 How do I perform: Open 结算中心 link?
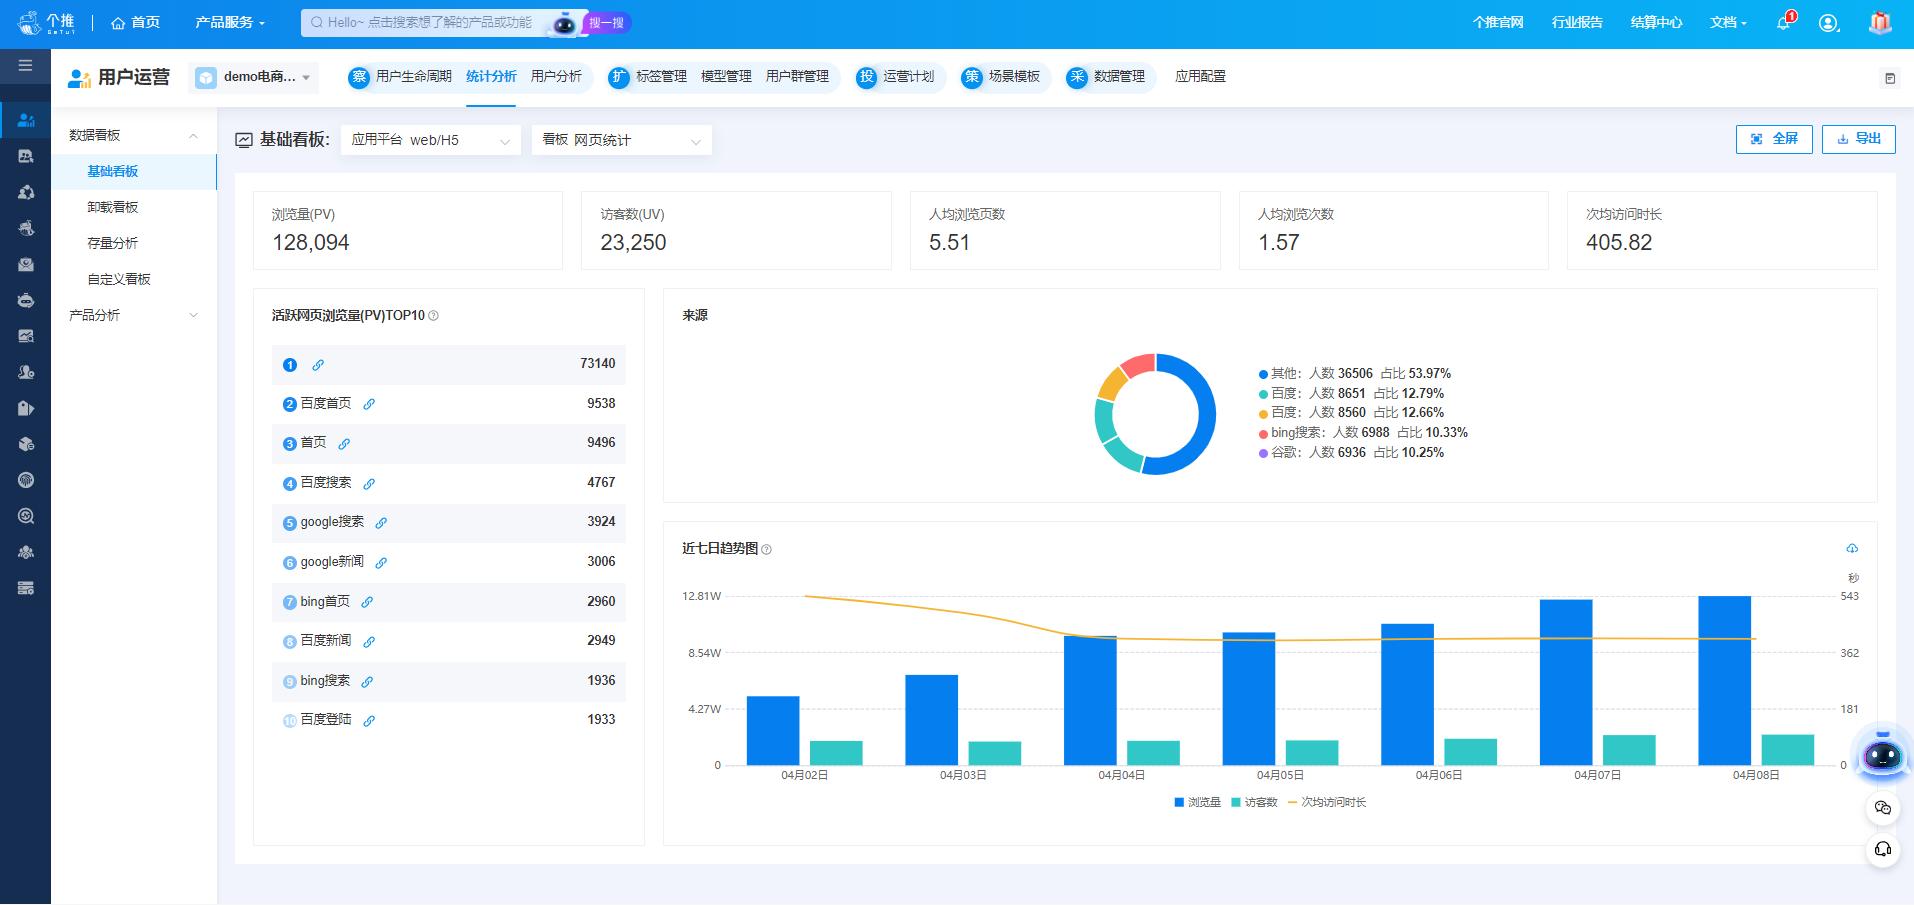1656,22
